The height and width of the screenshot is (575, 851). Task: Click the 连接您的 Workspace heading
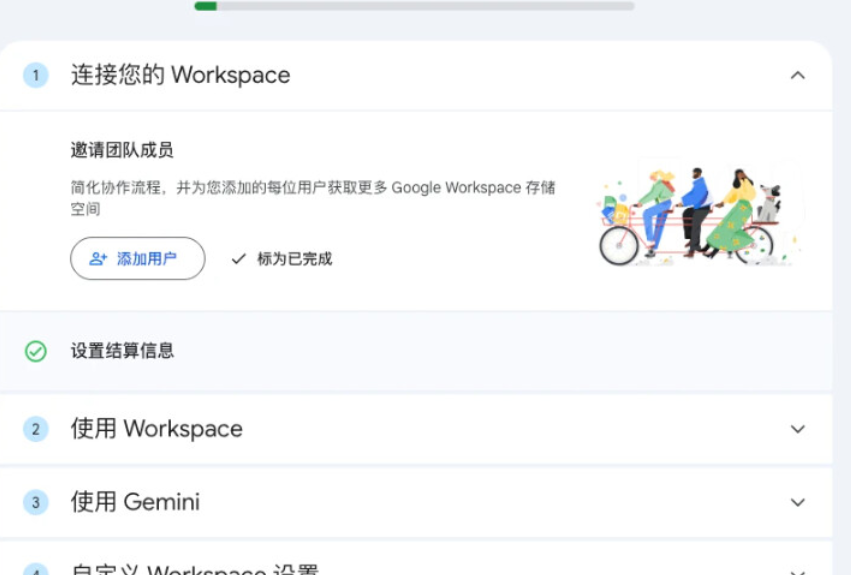[181, 75]
